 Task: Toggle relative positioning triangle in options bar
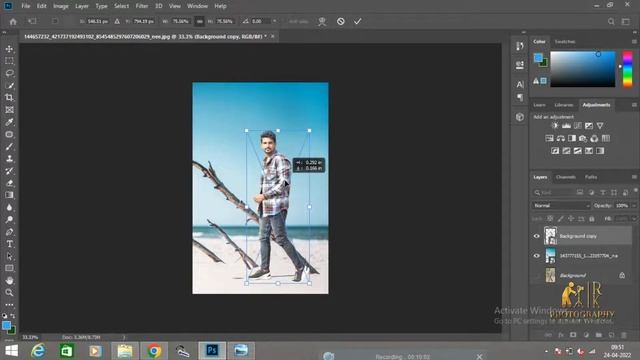117,21
